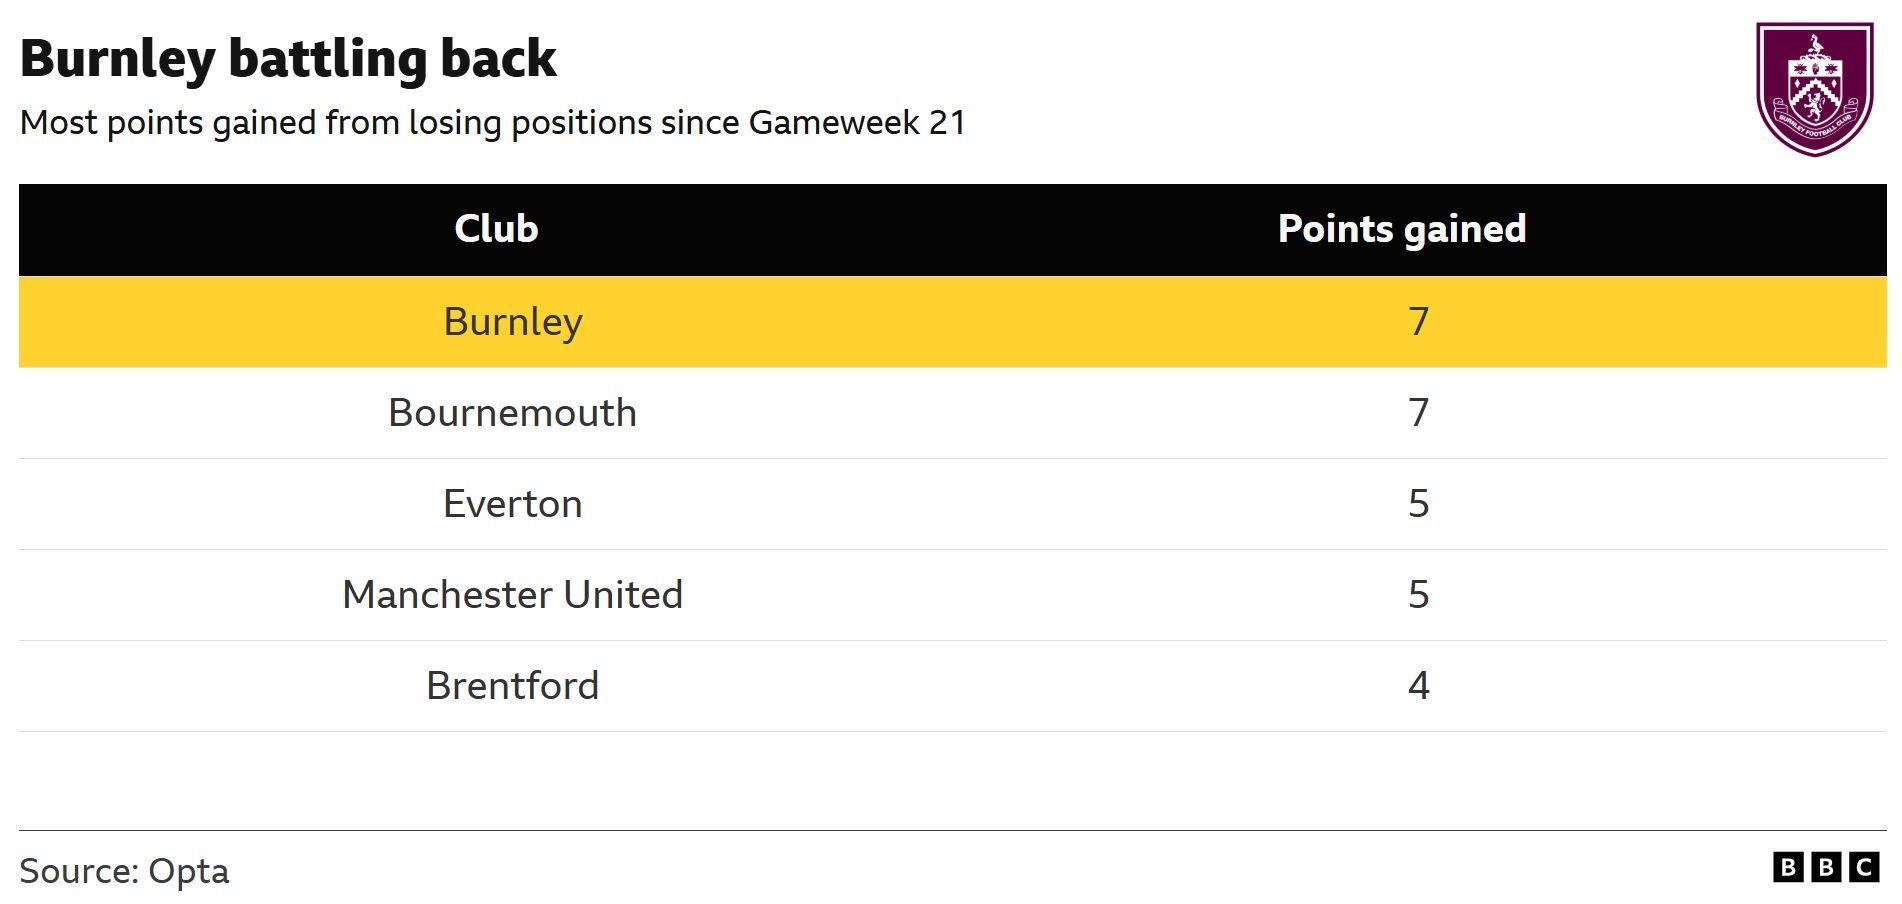Screen dimensions: 1902x904
Task: Click Bournemouth's points value of 7
Action: click(x=1418, y=413)
